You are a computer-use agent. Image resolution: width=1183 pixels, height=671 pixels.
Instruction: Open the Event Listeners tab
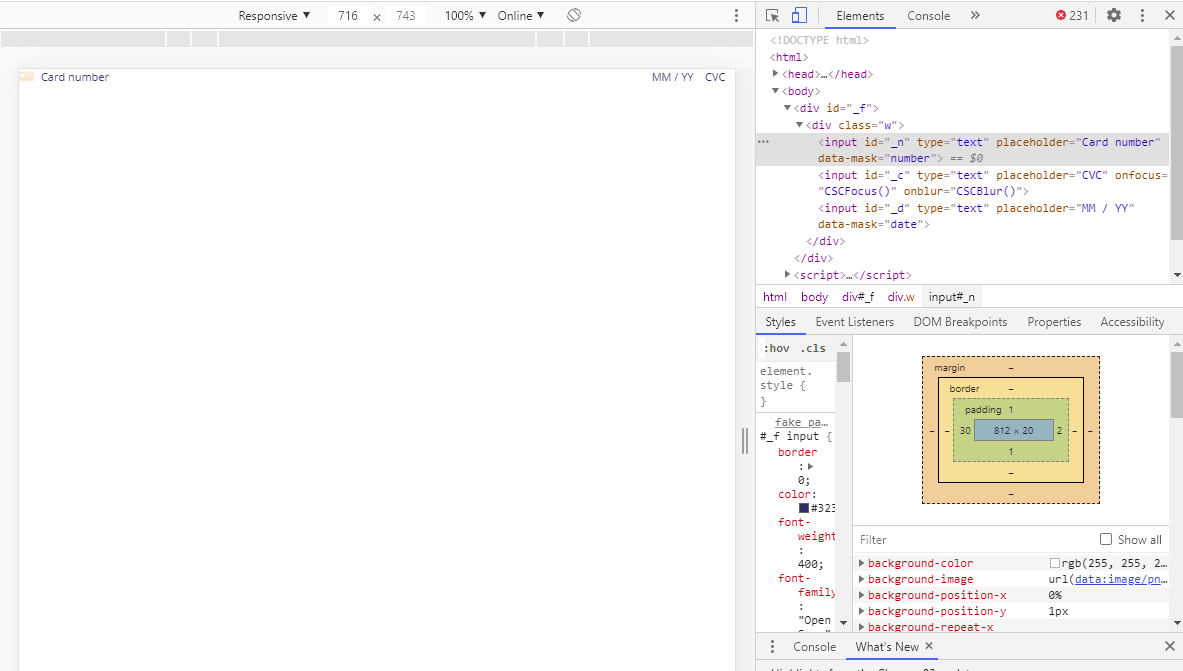click(x=854, y=322)
